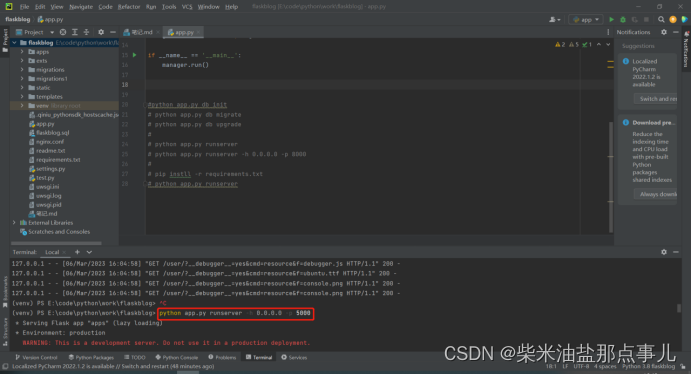
Task: Click the editor vertical scrollbar
Action: [611, 177]
